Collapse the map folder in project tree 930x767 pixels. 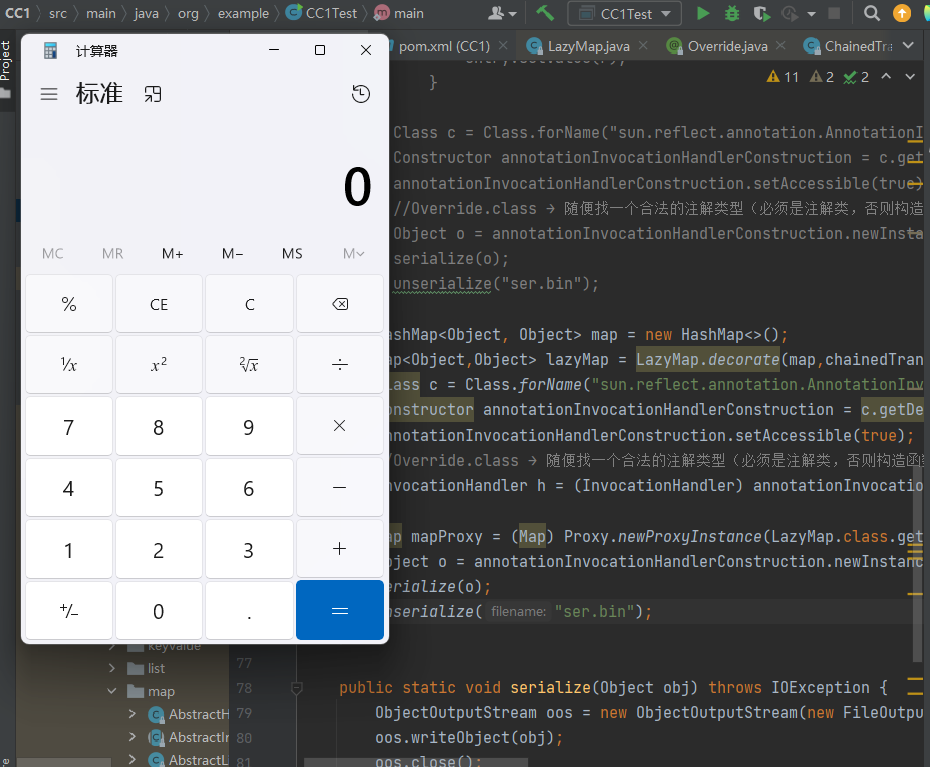(112, 691)
